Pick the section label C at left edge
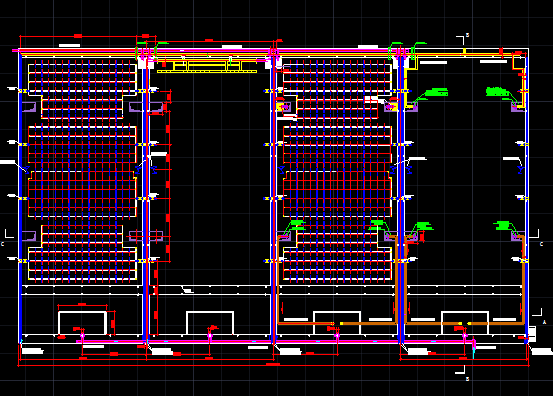Viewport: 553px width, 396px height. tap(2, 244)
